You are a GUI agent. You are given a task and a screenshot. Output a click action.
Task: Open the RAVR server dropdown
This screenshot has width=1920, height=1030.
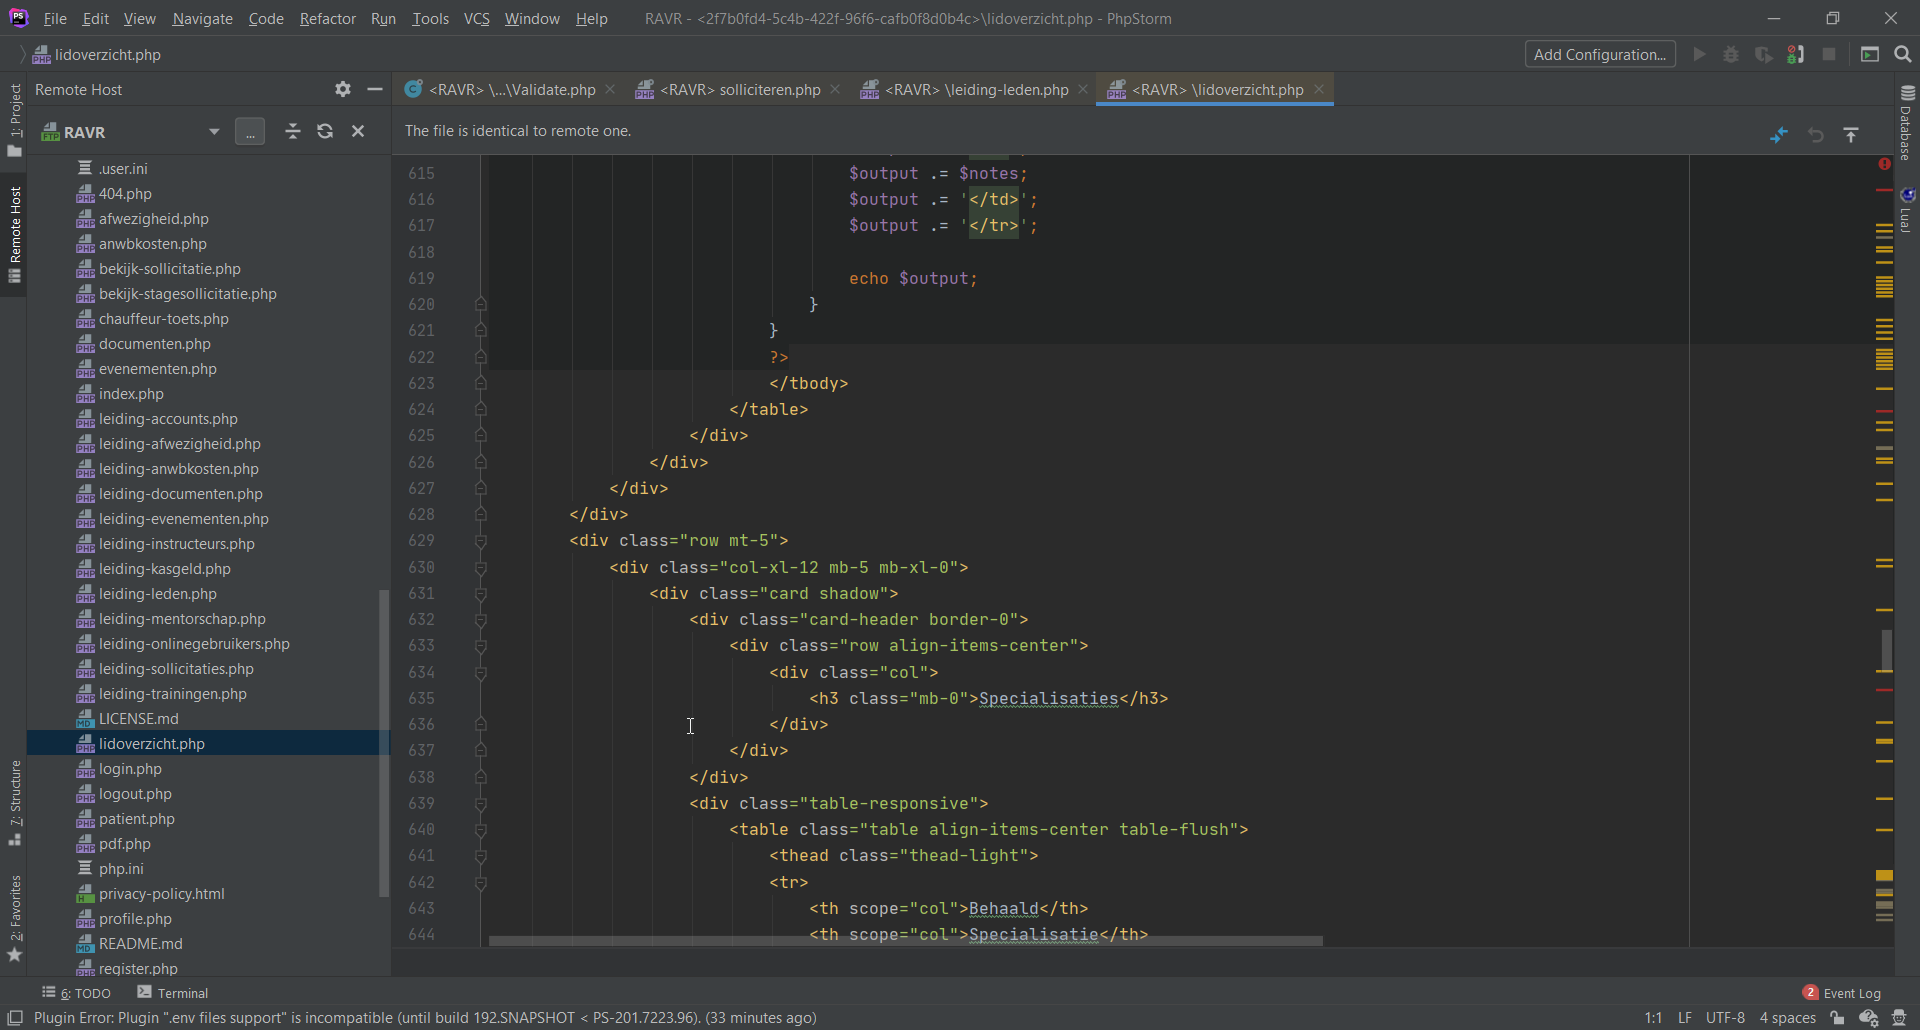point(213,132)
